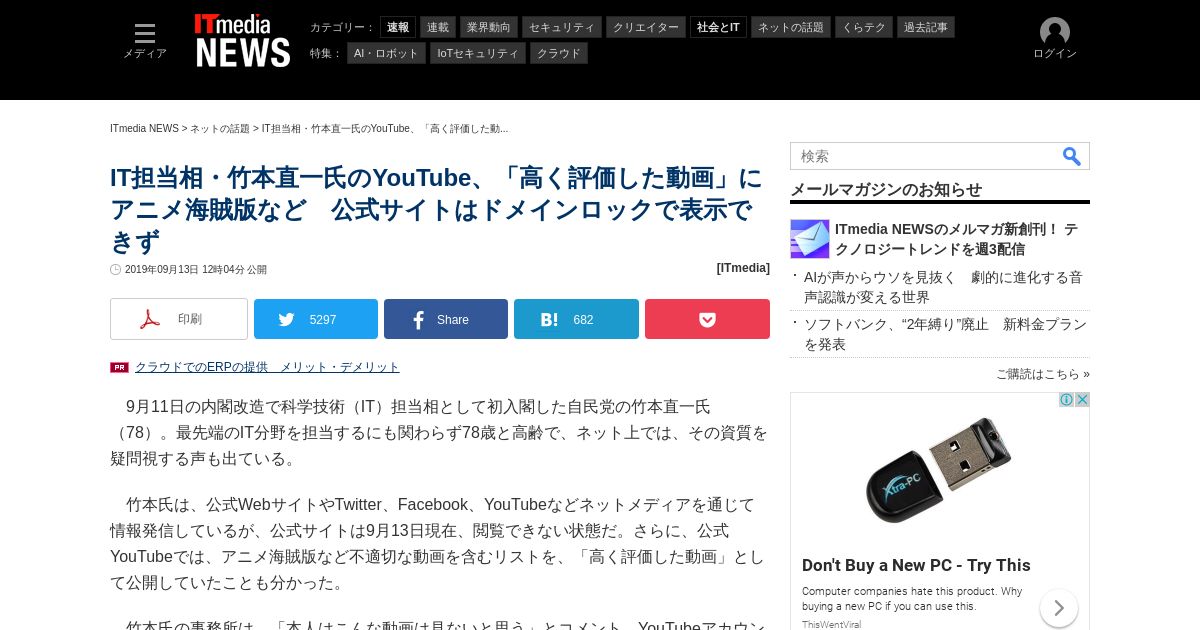Open 業界動向 category tab
The image size is (1200, 630).
[x=489, y=27]
